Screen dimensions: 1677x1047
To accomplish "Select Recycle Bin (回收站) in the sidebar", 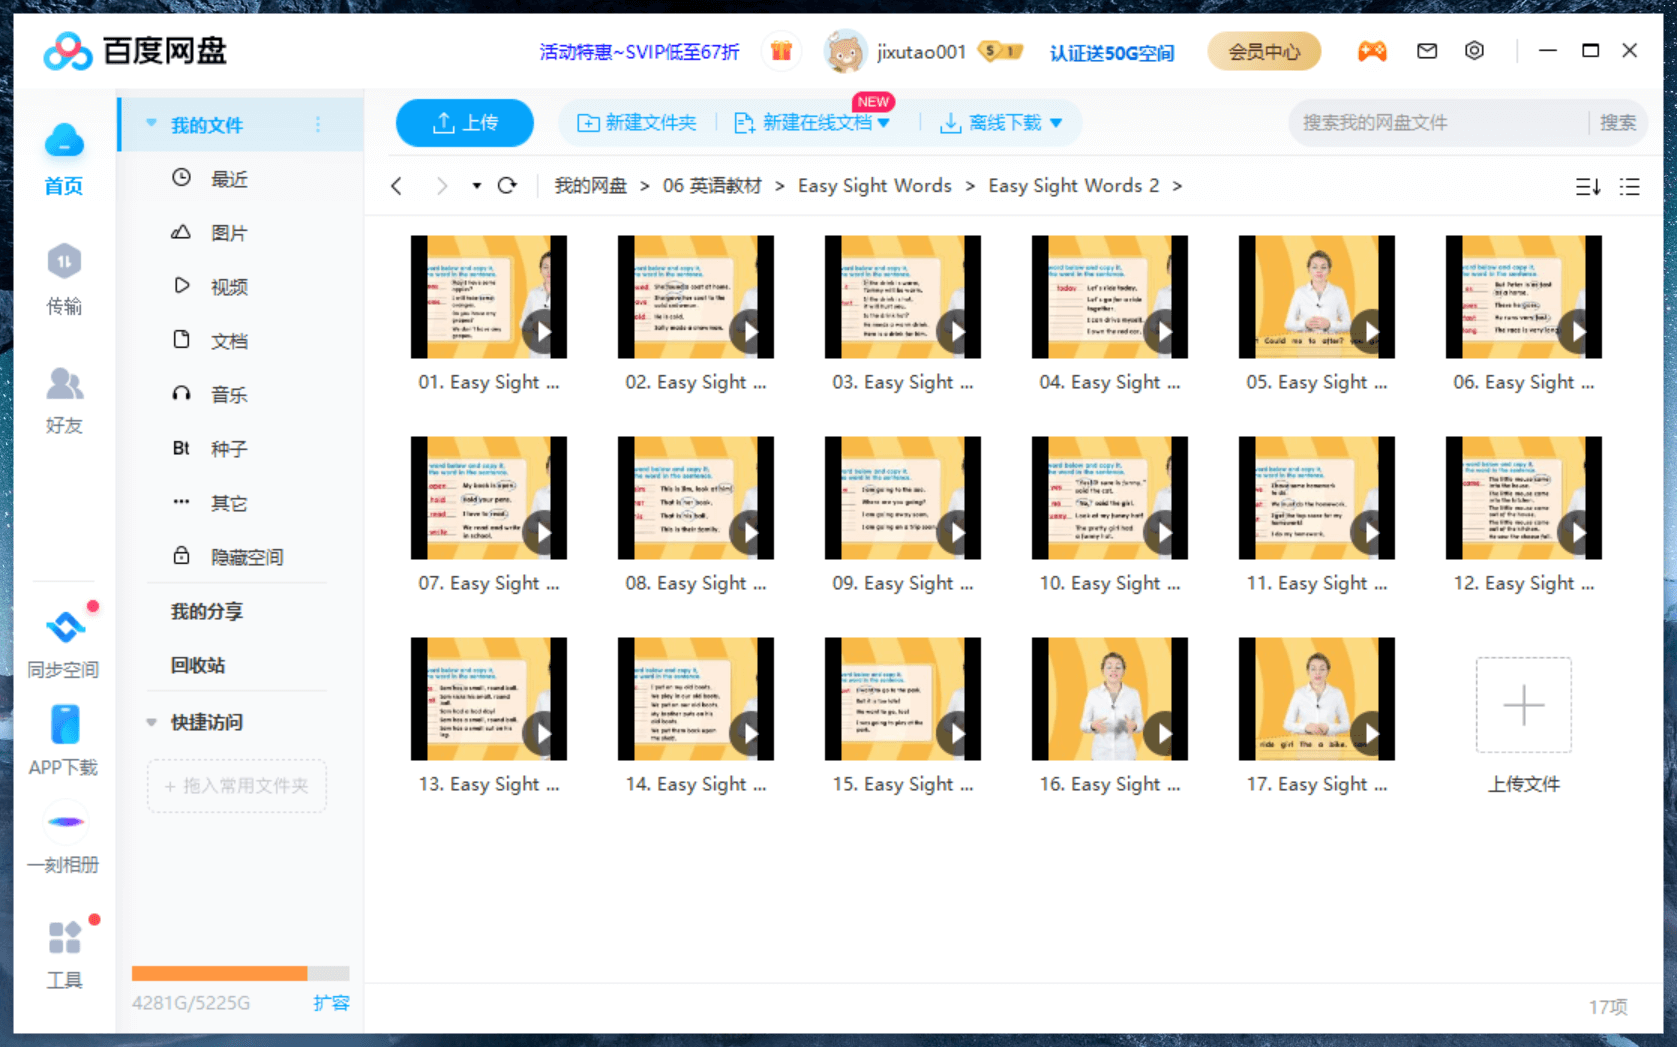I will point(198,665).
